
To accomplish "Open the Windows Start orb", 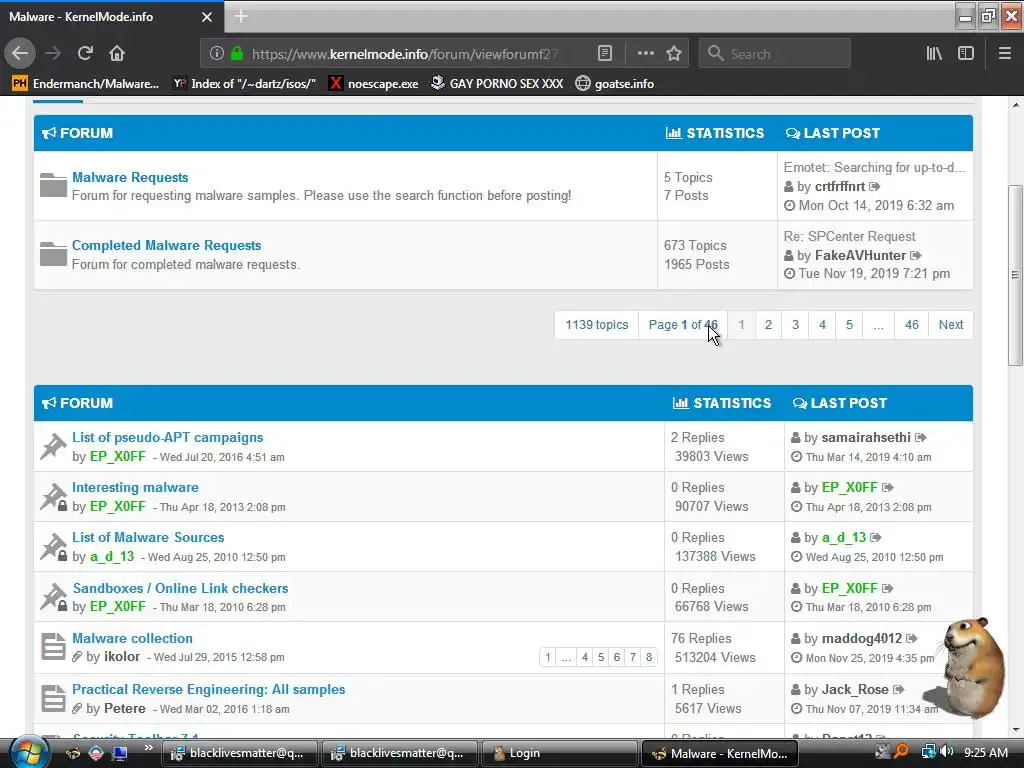I will (29, 752).
